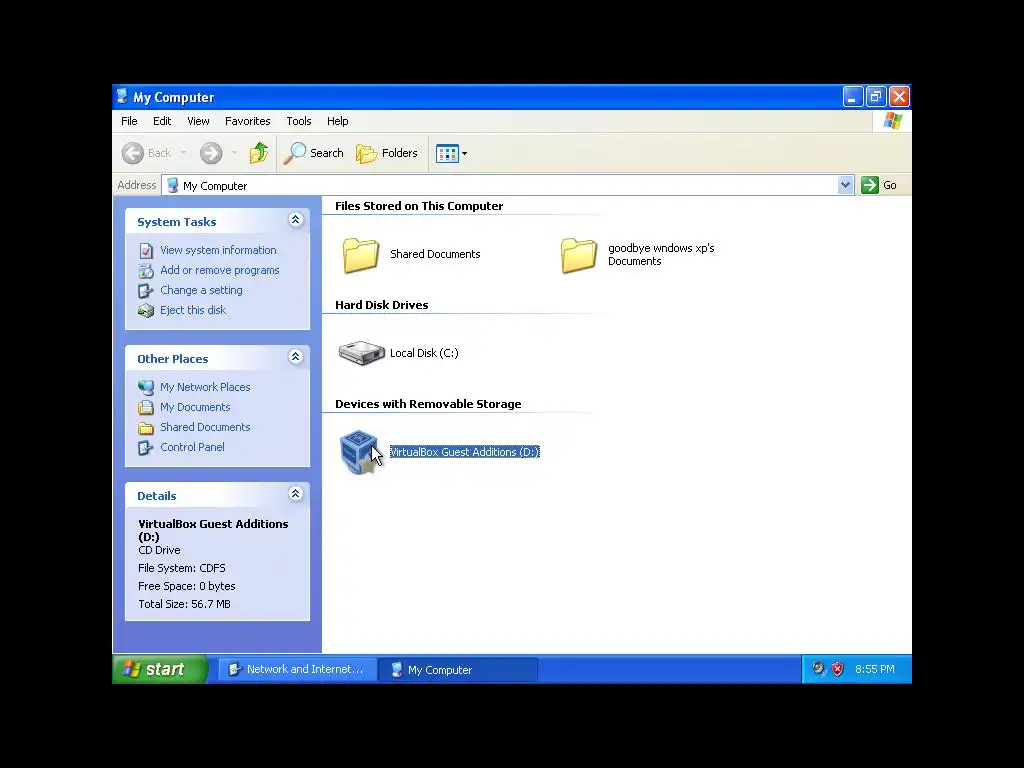Go up one folder level icon

click(259, 153)
